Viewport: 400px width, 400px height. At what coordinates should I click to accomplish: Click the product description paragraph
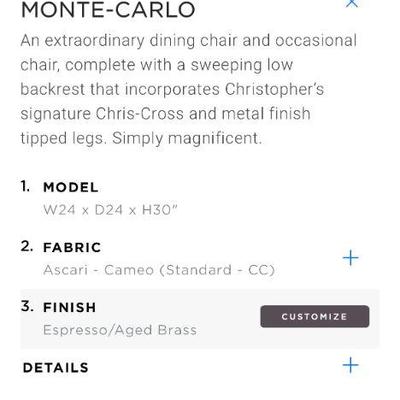[189, 89]
